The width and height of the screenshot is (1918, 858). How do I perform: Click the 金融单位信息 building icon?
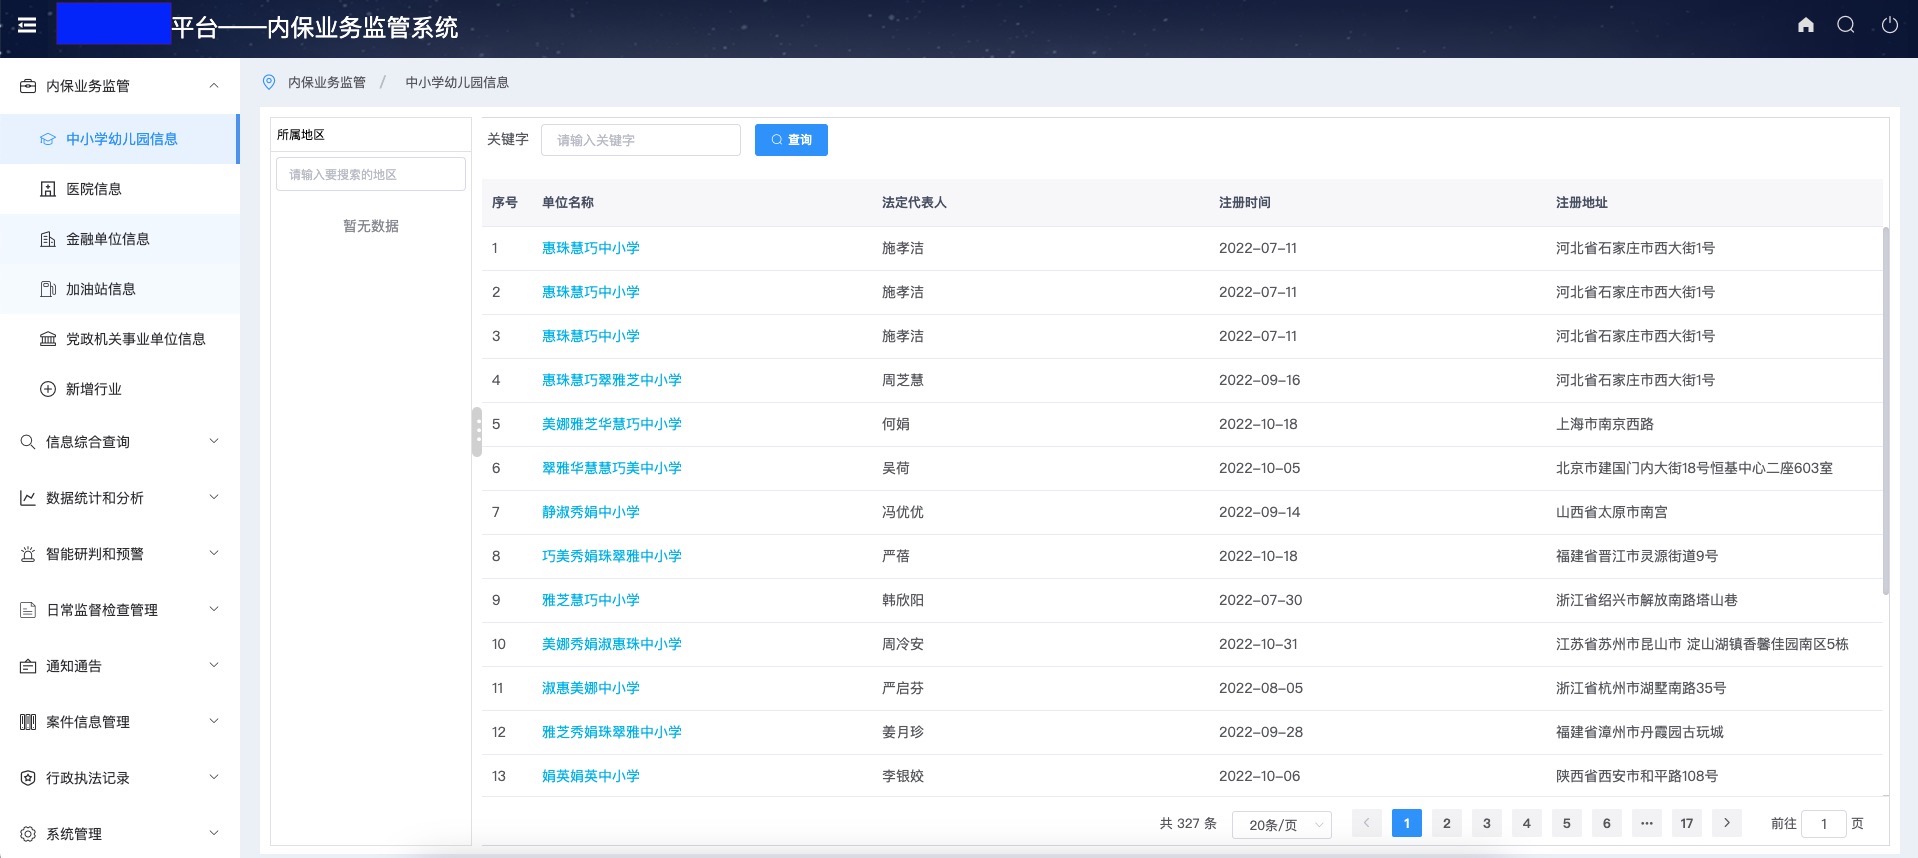point(48,239)
